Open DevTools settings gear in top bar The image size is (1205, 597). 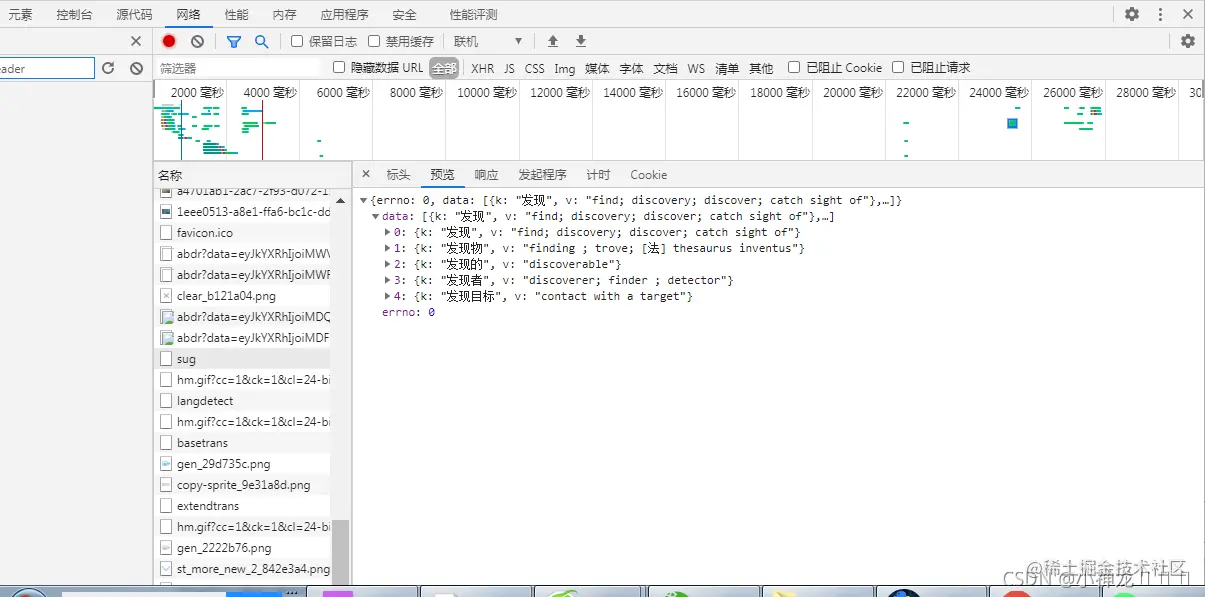click(x=1132, y=14)
